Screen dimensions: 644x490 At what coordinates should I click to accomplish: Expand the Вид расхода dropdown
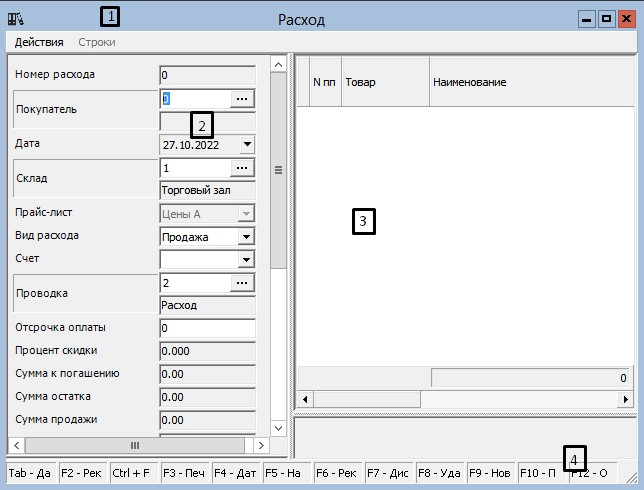(247, 237)
